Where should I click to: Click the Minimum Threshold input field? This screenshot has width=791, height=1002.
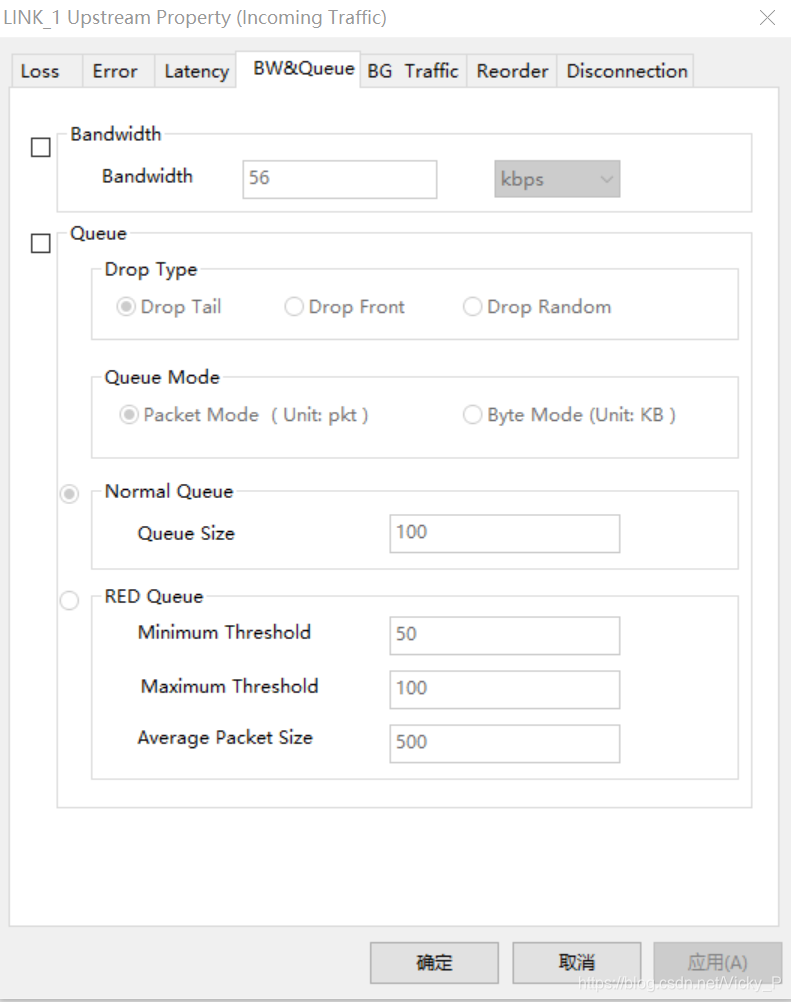point(505,636)
